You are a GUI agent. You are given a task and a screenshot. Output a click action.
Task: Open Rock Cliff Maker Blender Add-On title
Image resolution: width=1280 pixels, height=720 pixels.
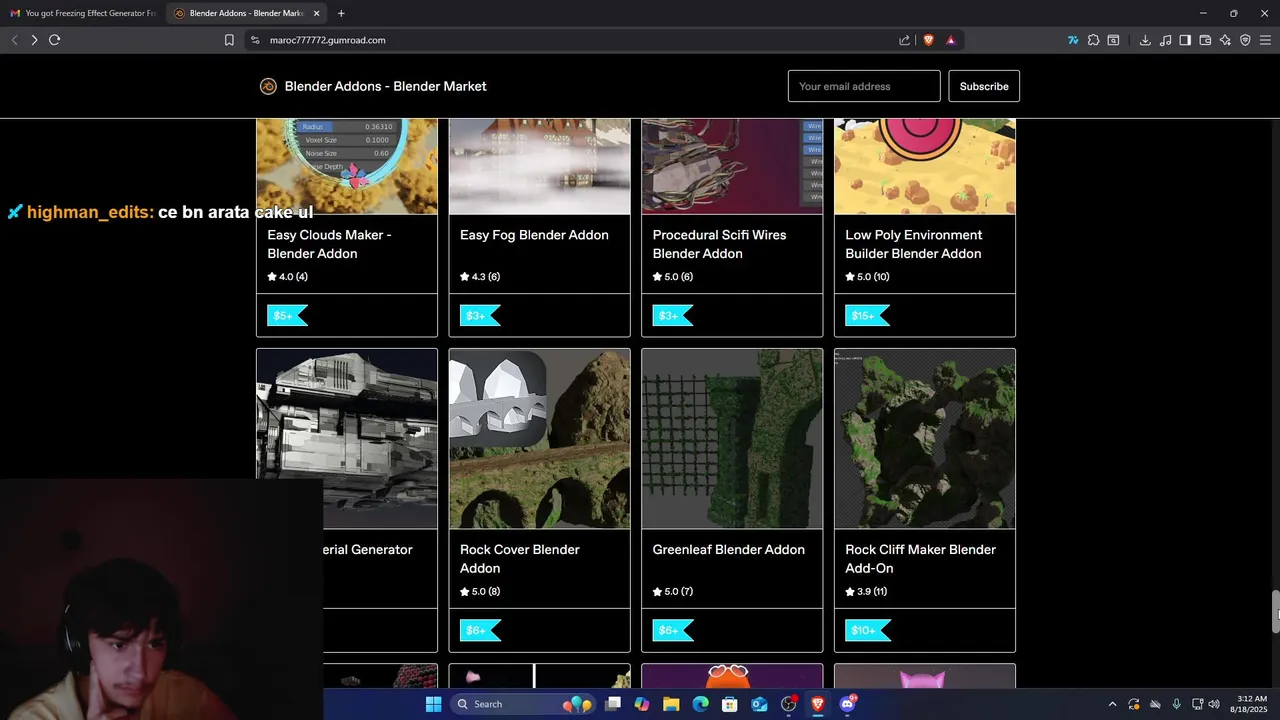(x=920, y=559)
